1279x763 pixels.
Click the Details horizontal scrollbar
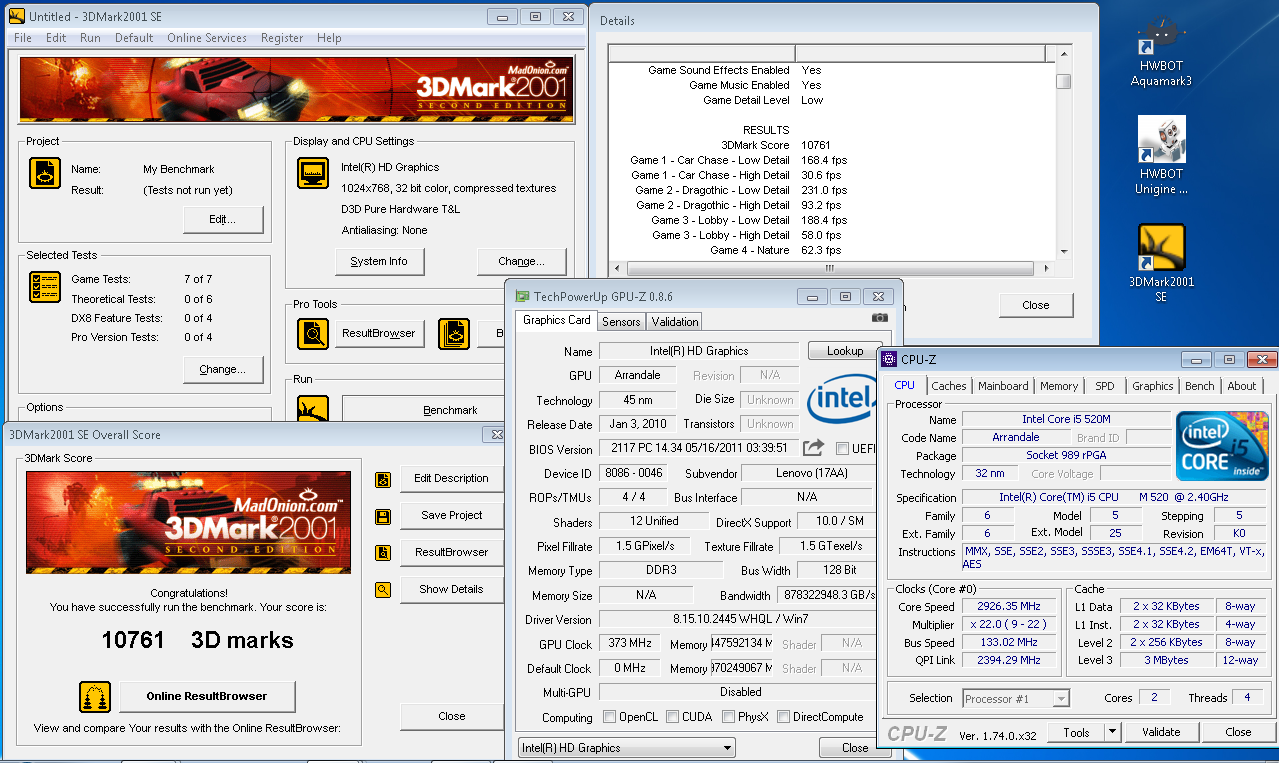coord(832,268)
